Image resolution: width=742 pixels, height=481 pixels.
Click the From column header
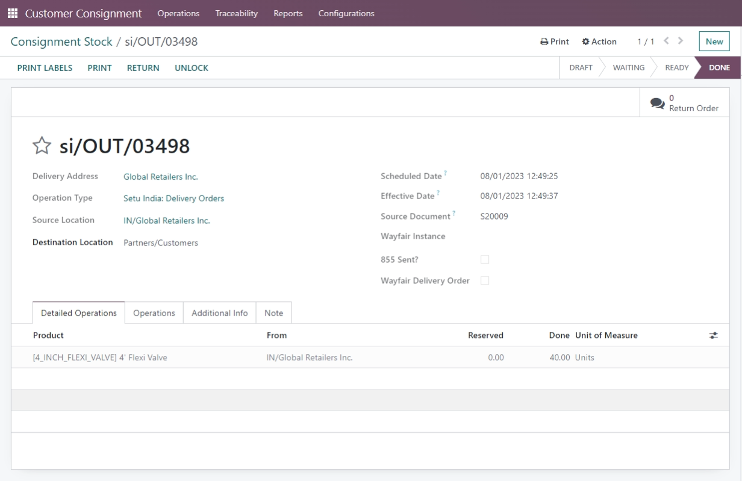pos(277,335)
